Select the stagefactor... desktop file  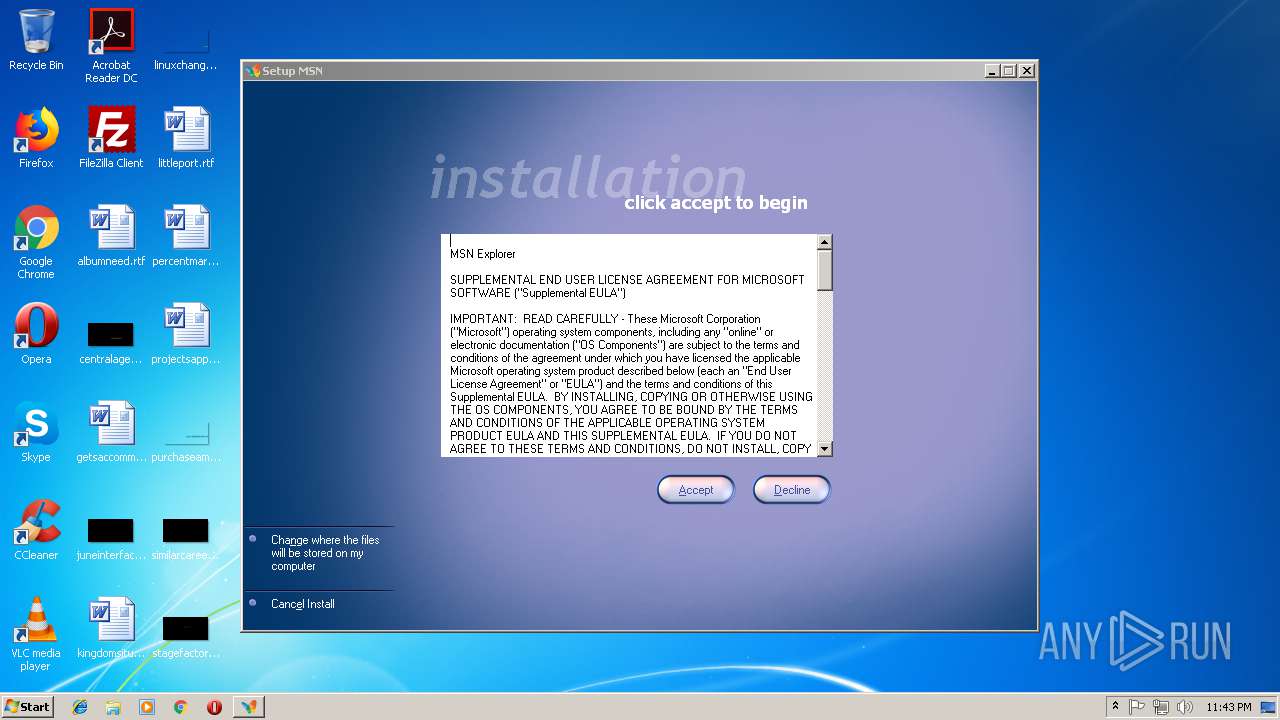(x=186, y=636)
